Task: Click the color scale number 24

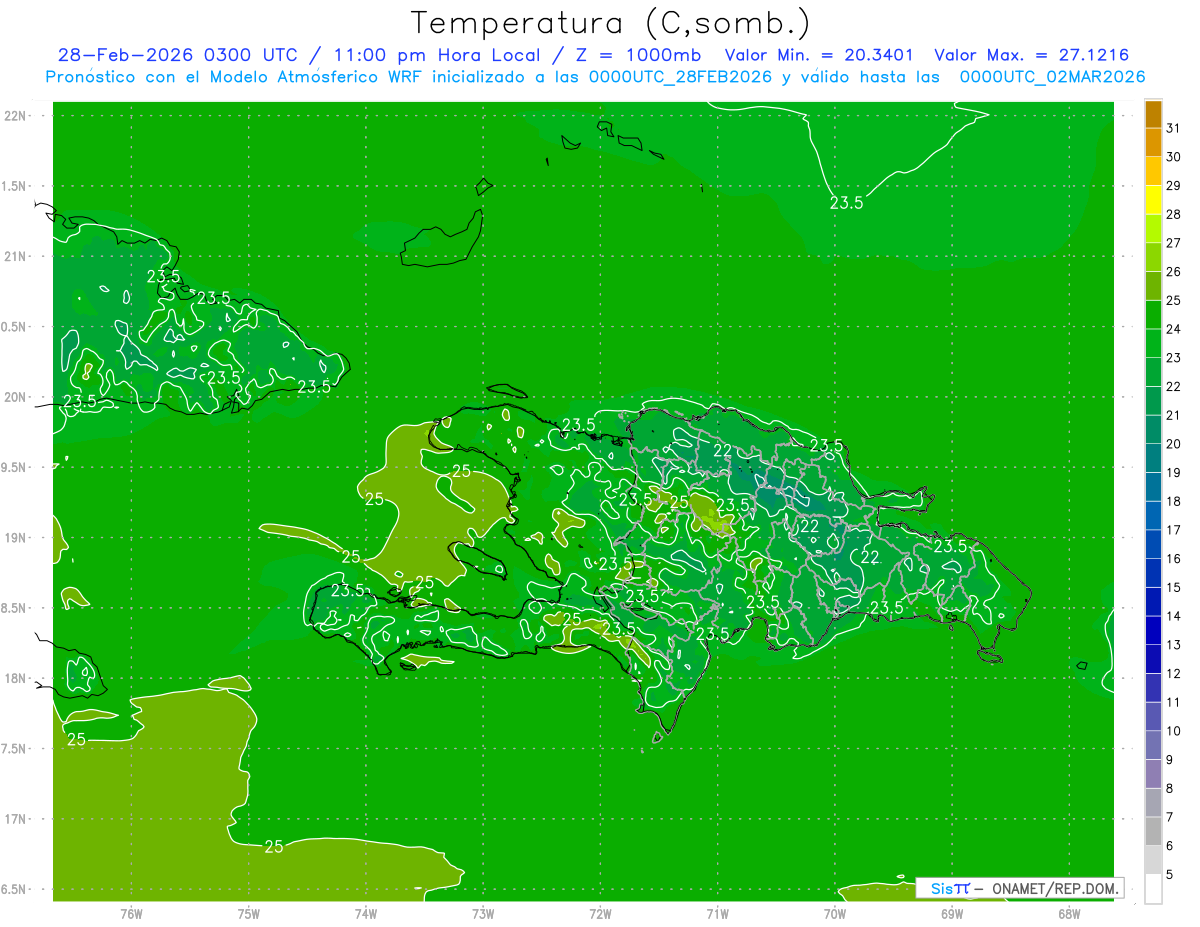Action: tap(1173, 329)
